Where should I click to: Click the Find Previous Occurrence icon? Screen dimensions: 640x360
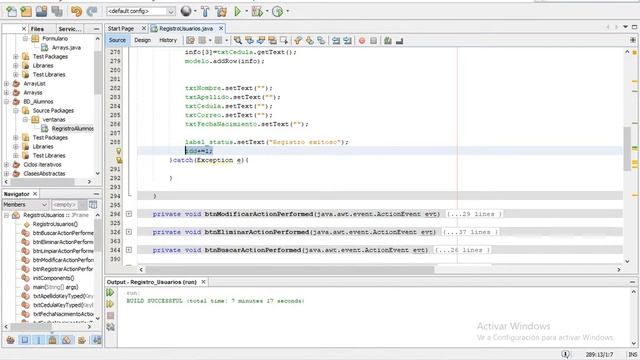tap(249, 40)
